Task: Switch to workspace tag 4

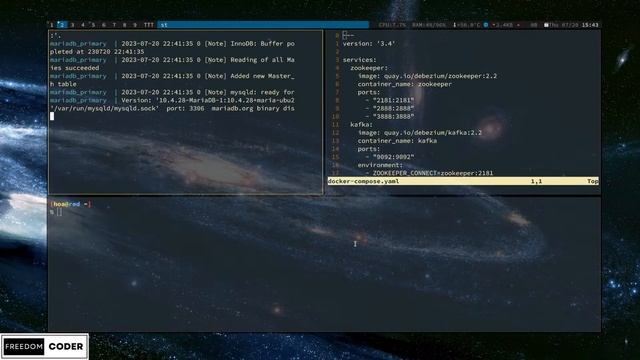Action: coord(83,25)
